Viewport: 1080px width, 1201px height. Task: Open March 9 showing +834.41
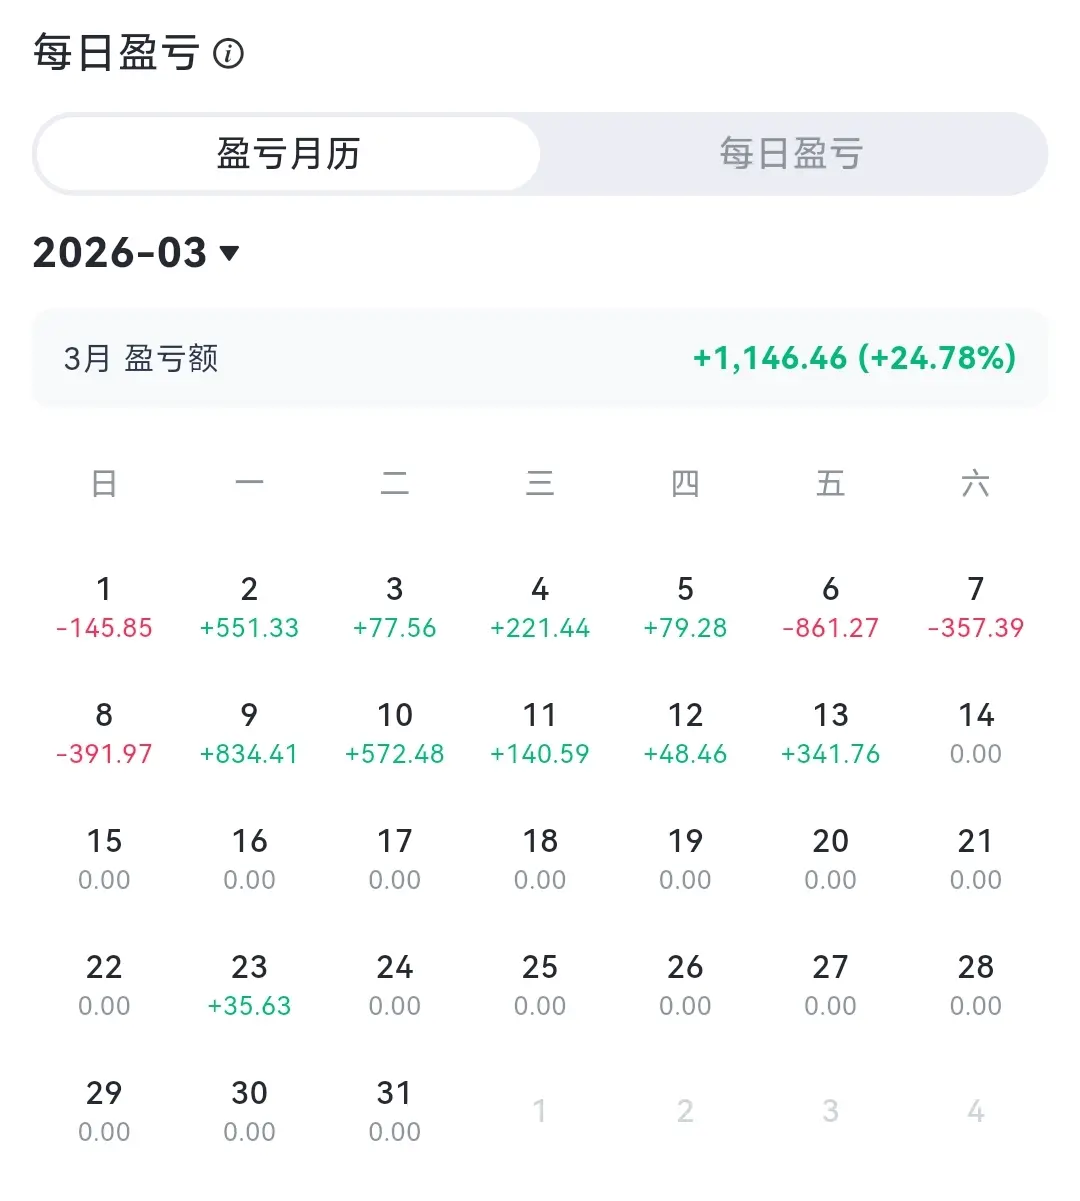[249, 734]
